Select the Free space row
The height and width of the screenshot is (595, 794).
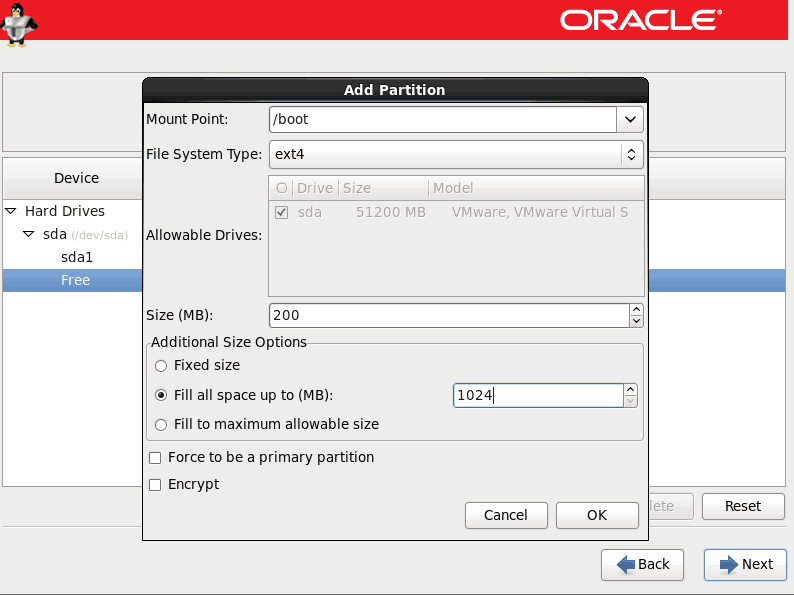point(72,280)
